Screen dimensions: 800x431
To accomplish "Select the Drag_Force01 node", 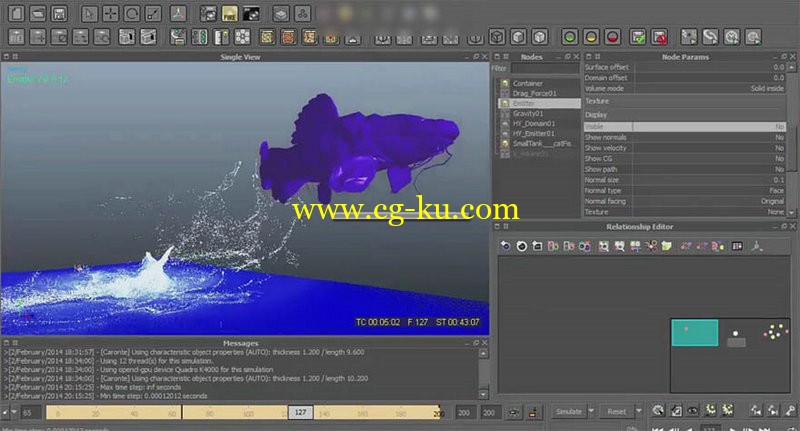I will pos(534,93).
